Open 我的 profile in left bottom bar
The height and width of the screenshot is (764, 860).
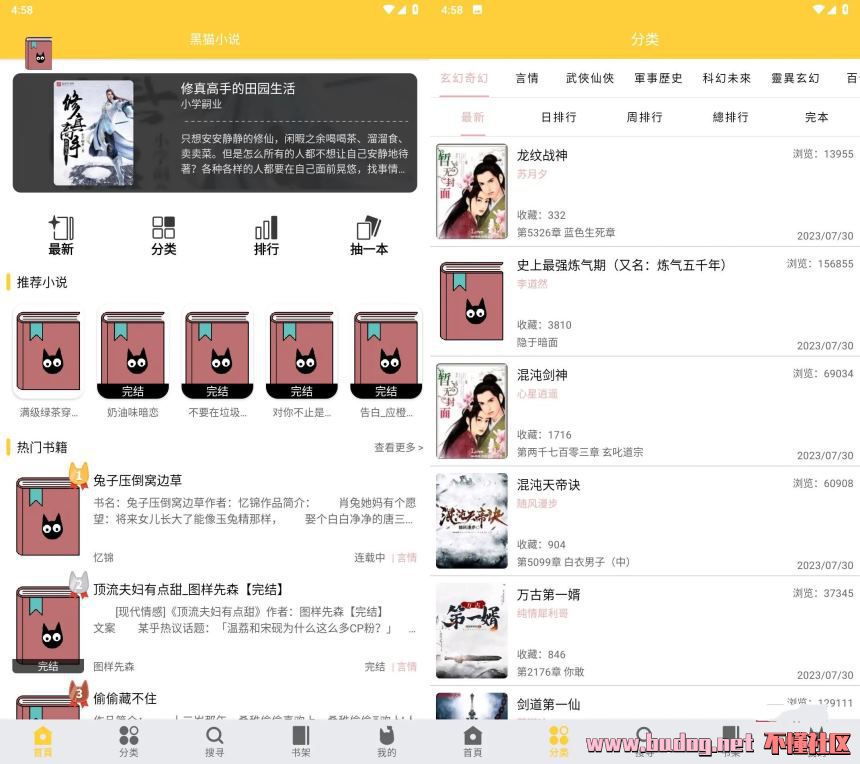tap(387, 742)
